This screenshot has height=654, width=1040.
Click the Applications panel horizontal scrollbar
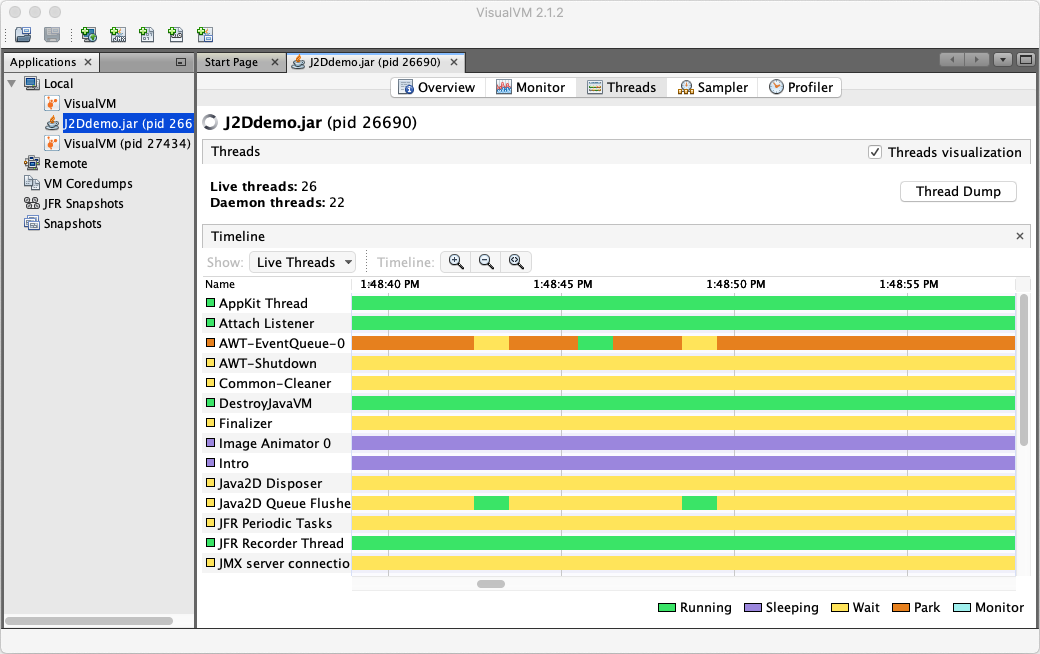click(89, 621)
